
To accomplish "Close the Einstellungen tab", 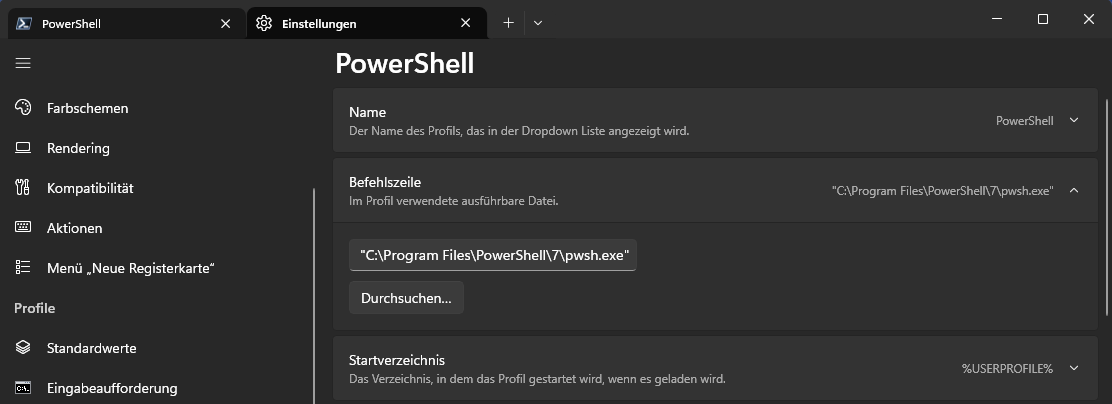I will (x=465, y=23).
